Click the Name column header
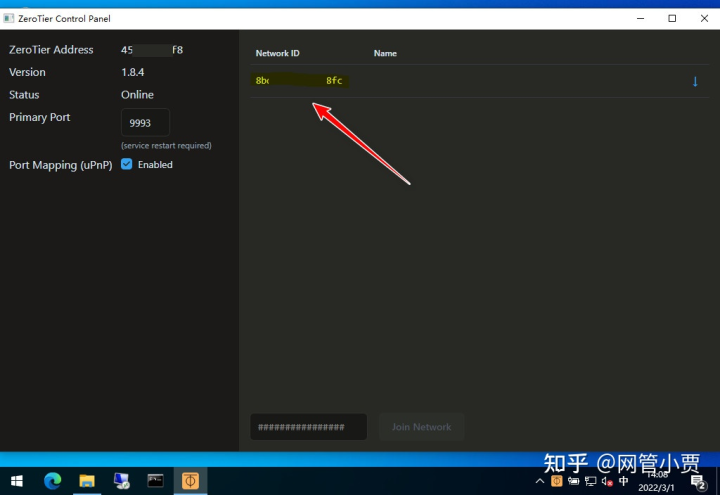The height and width of the screenshot is (495, 720). (x=385, y=53)
